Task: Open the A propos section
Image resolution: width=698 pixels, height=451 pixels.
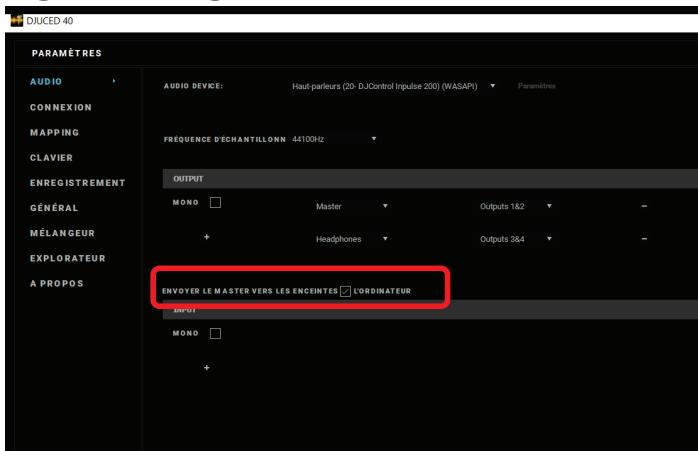Action: pyautogui.click(x=57, y=283)
